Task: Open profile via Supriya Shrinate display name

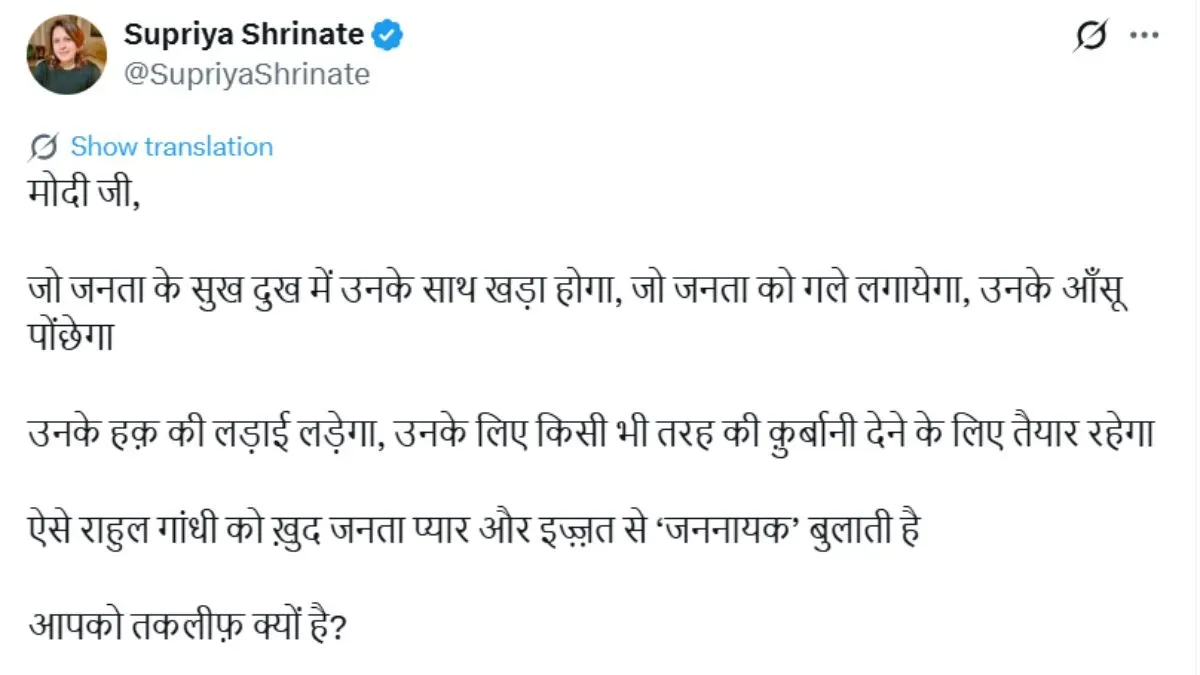Action: 243,35
